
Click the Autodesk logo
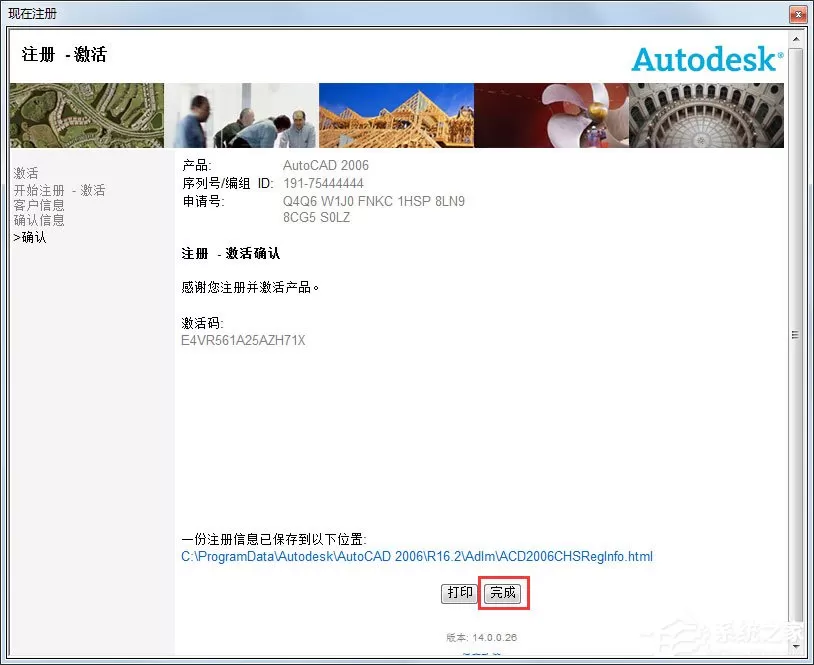coord(707,59)
